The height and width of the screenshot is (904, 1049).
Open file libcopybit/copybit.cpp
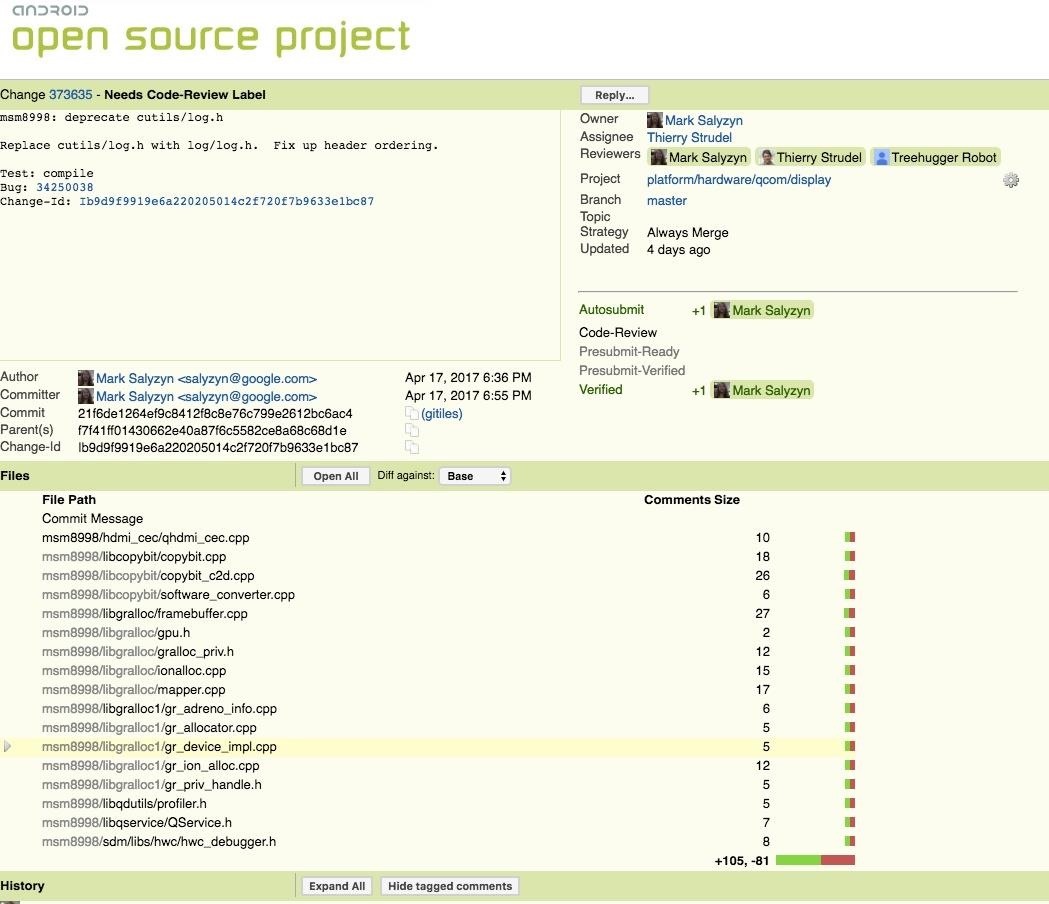coord(134,556)
